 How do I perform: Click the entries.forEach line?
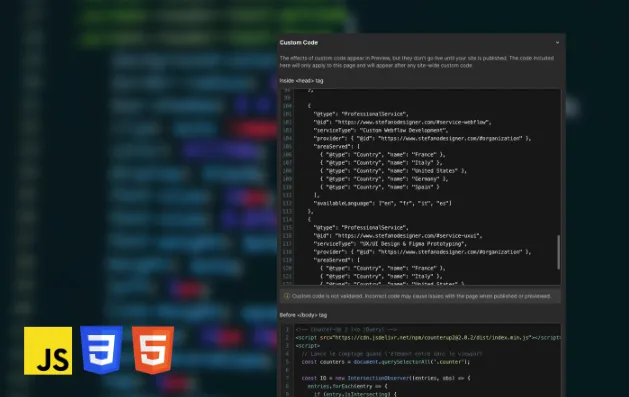click(x=347, y=386)
